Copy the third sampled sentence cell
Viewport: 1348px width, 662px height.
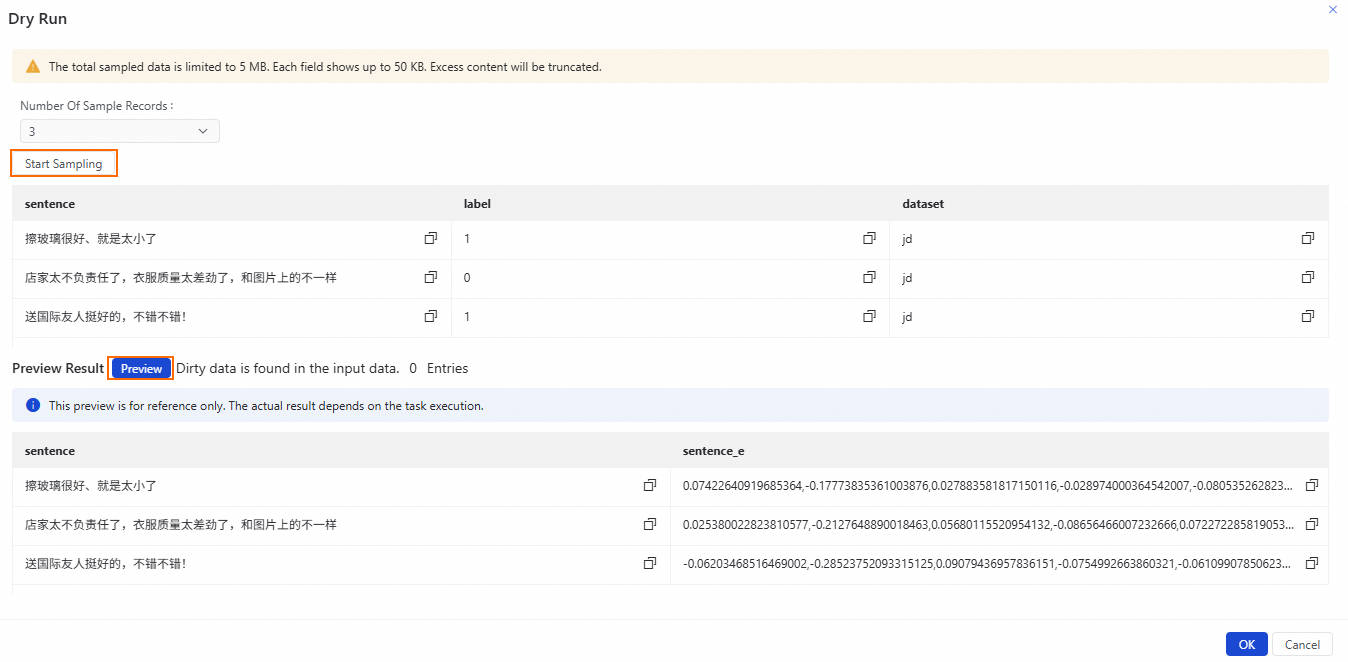click(431, 316)
